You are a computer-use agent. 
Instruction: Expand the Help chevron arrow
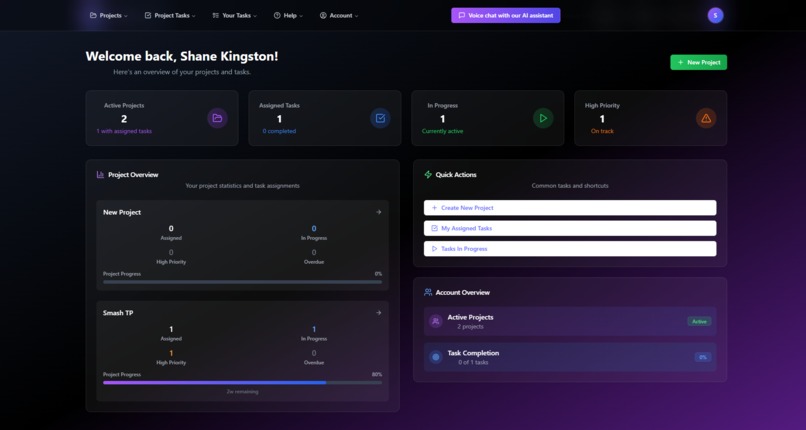[x=301, y=16]
